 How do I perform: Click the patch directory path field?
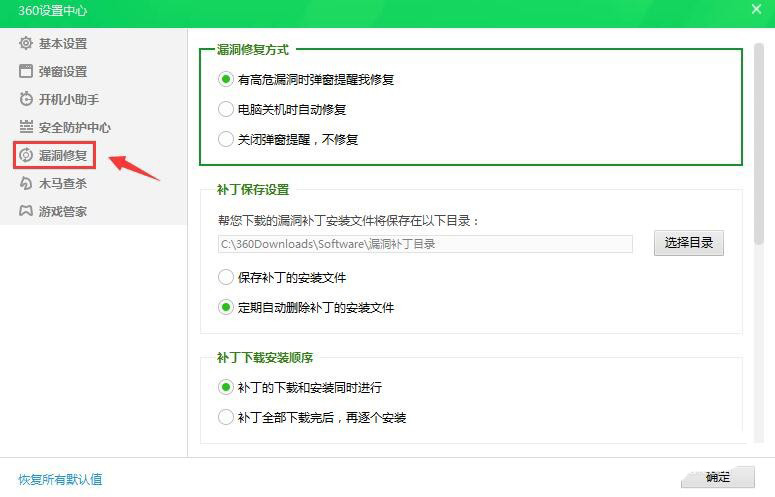click(x=425, y=244)
